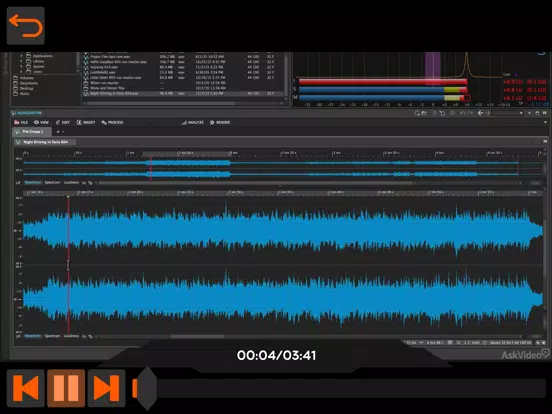Switch overview to Spectrum display
The width and height of the screenshot is (552, 414).
coord(52,182)
